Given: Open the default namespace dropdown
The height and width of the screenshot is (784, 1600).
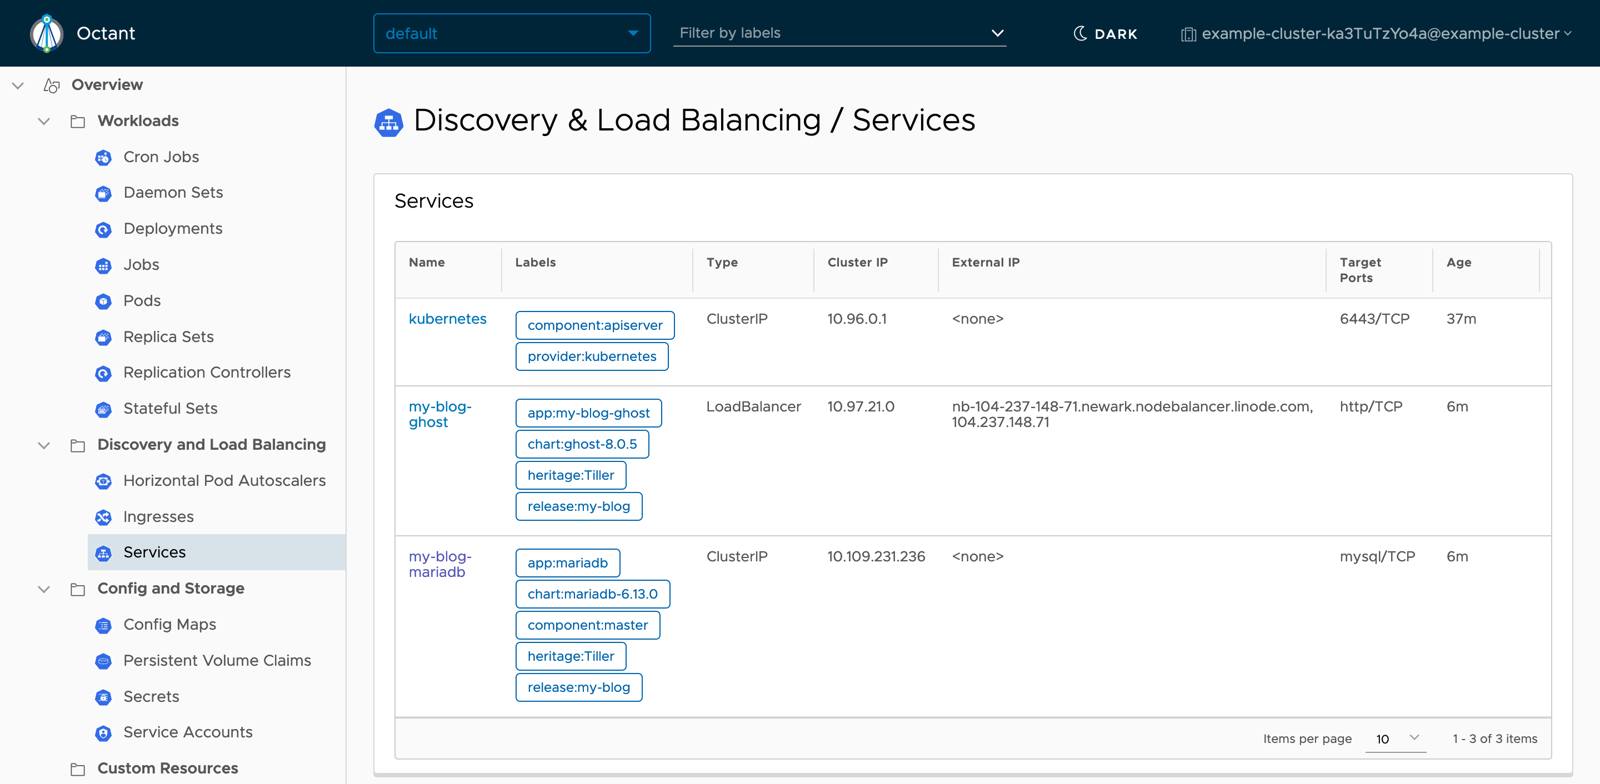Looking at the screenshot, I should (x=511, y=33).
